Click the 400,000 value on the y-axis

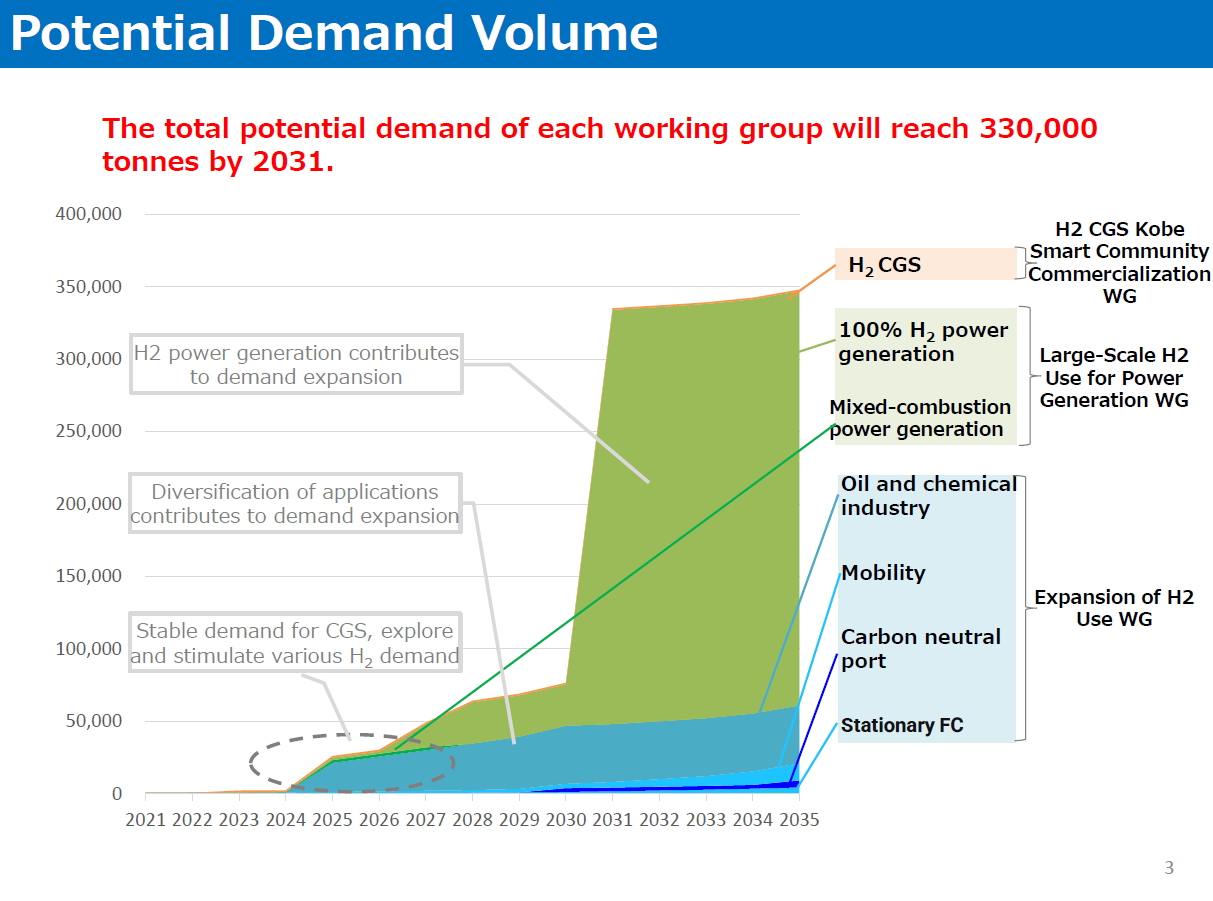[90, 214]
